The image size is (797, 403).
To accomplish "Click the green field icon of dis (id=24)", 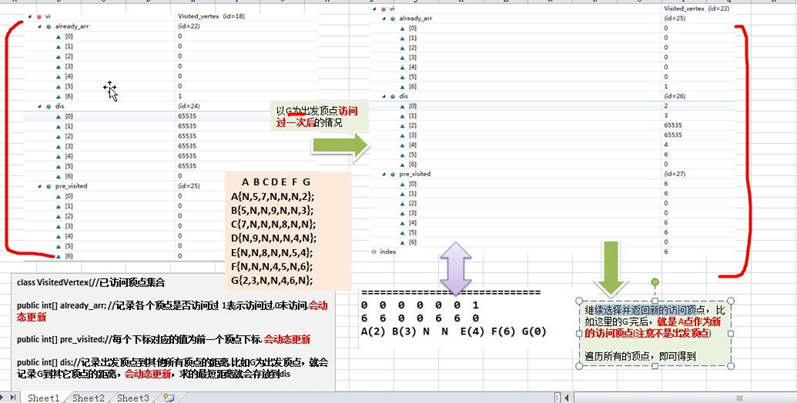I will tap(49, 106).
